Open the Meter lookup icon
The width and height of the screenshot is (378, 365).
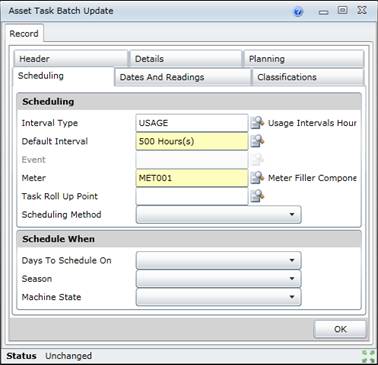click(x=257, y=178)
